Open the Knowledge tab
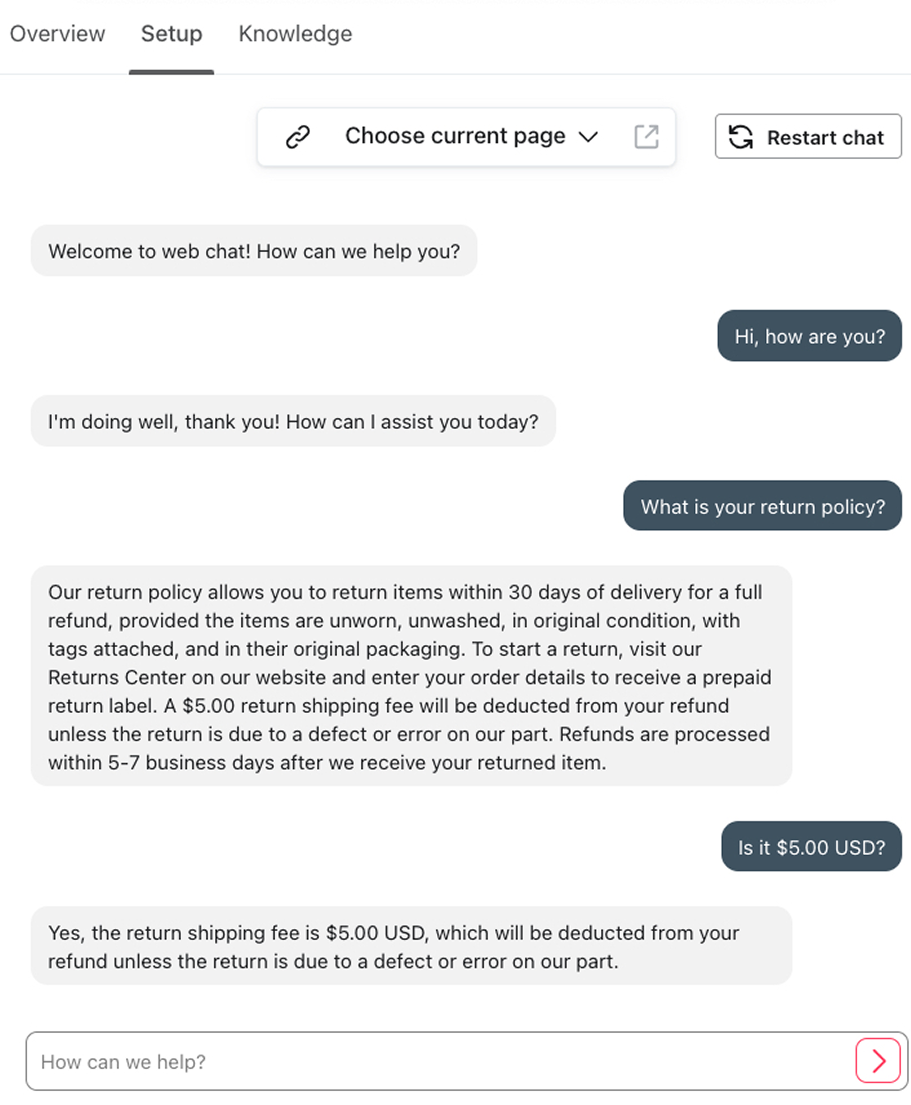The image size is (911, 1105). pos(295,34)
